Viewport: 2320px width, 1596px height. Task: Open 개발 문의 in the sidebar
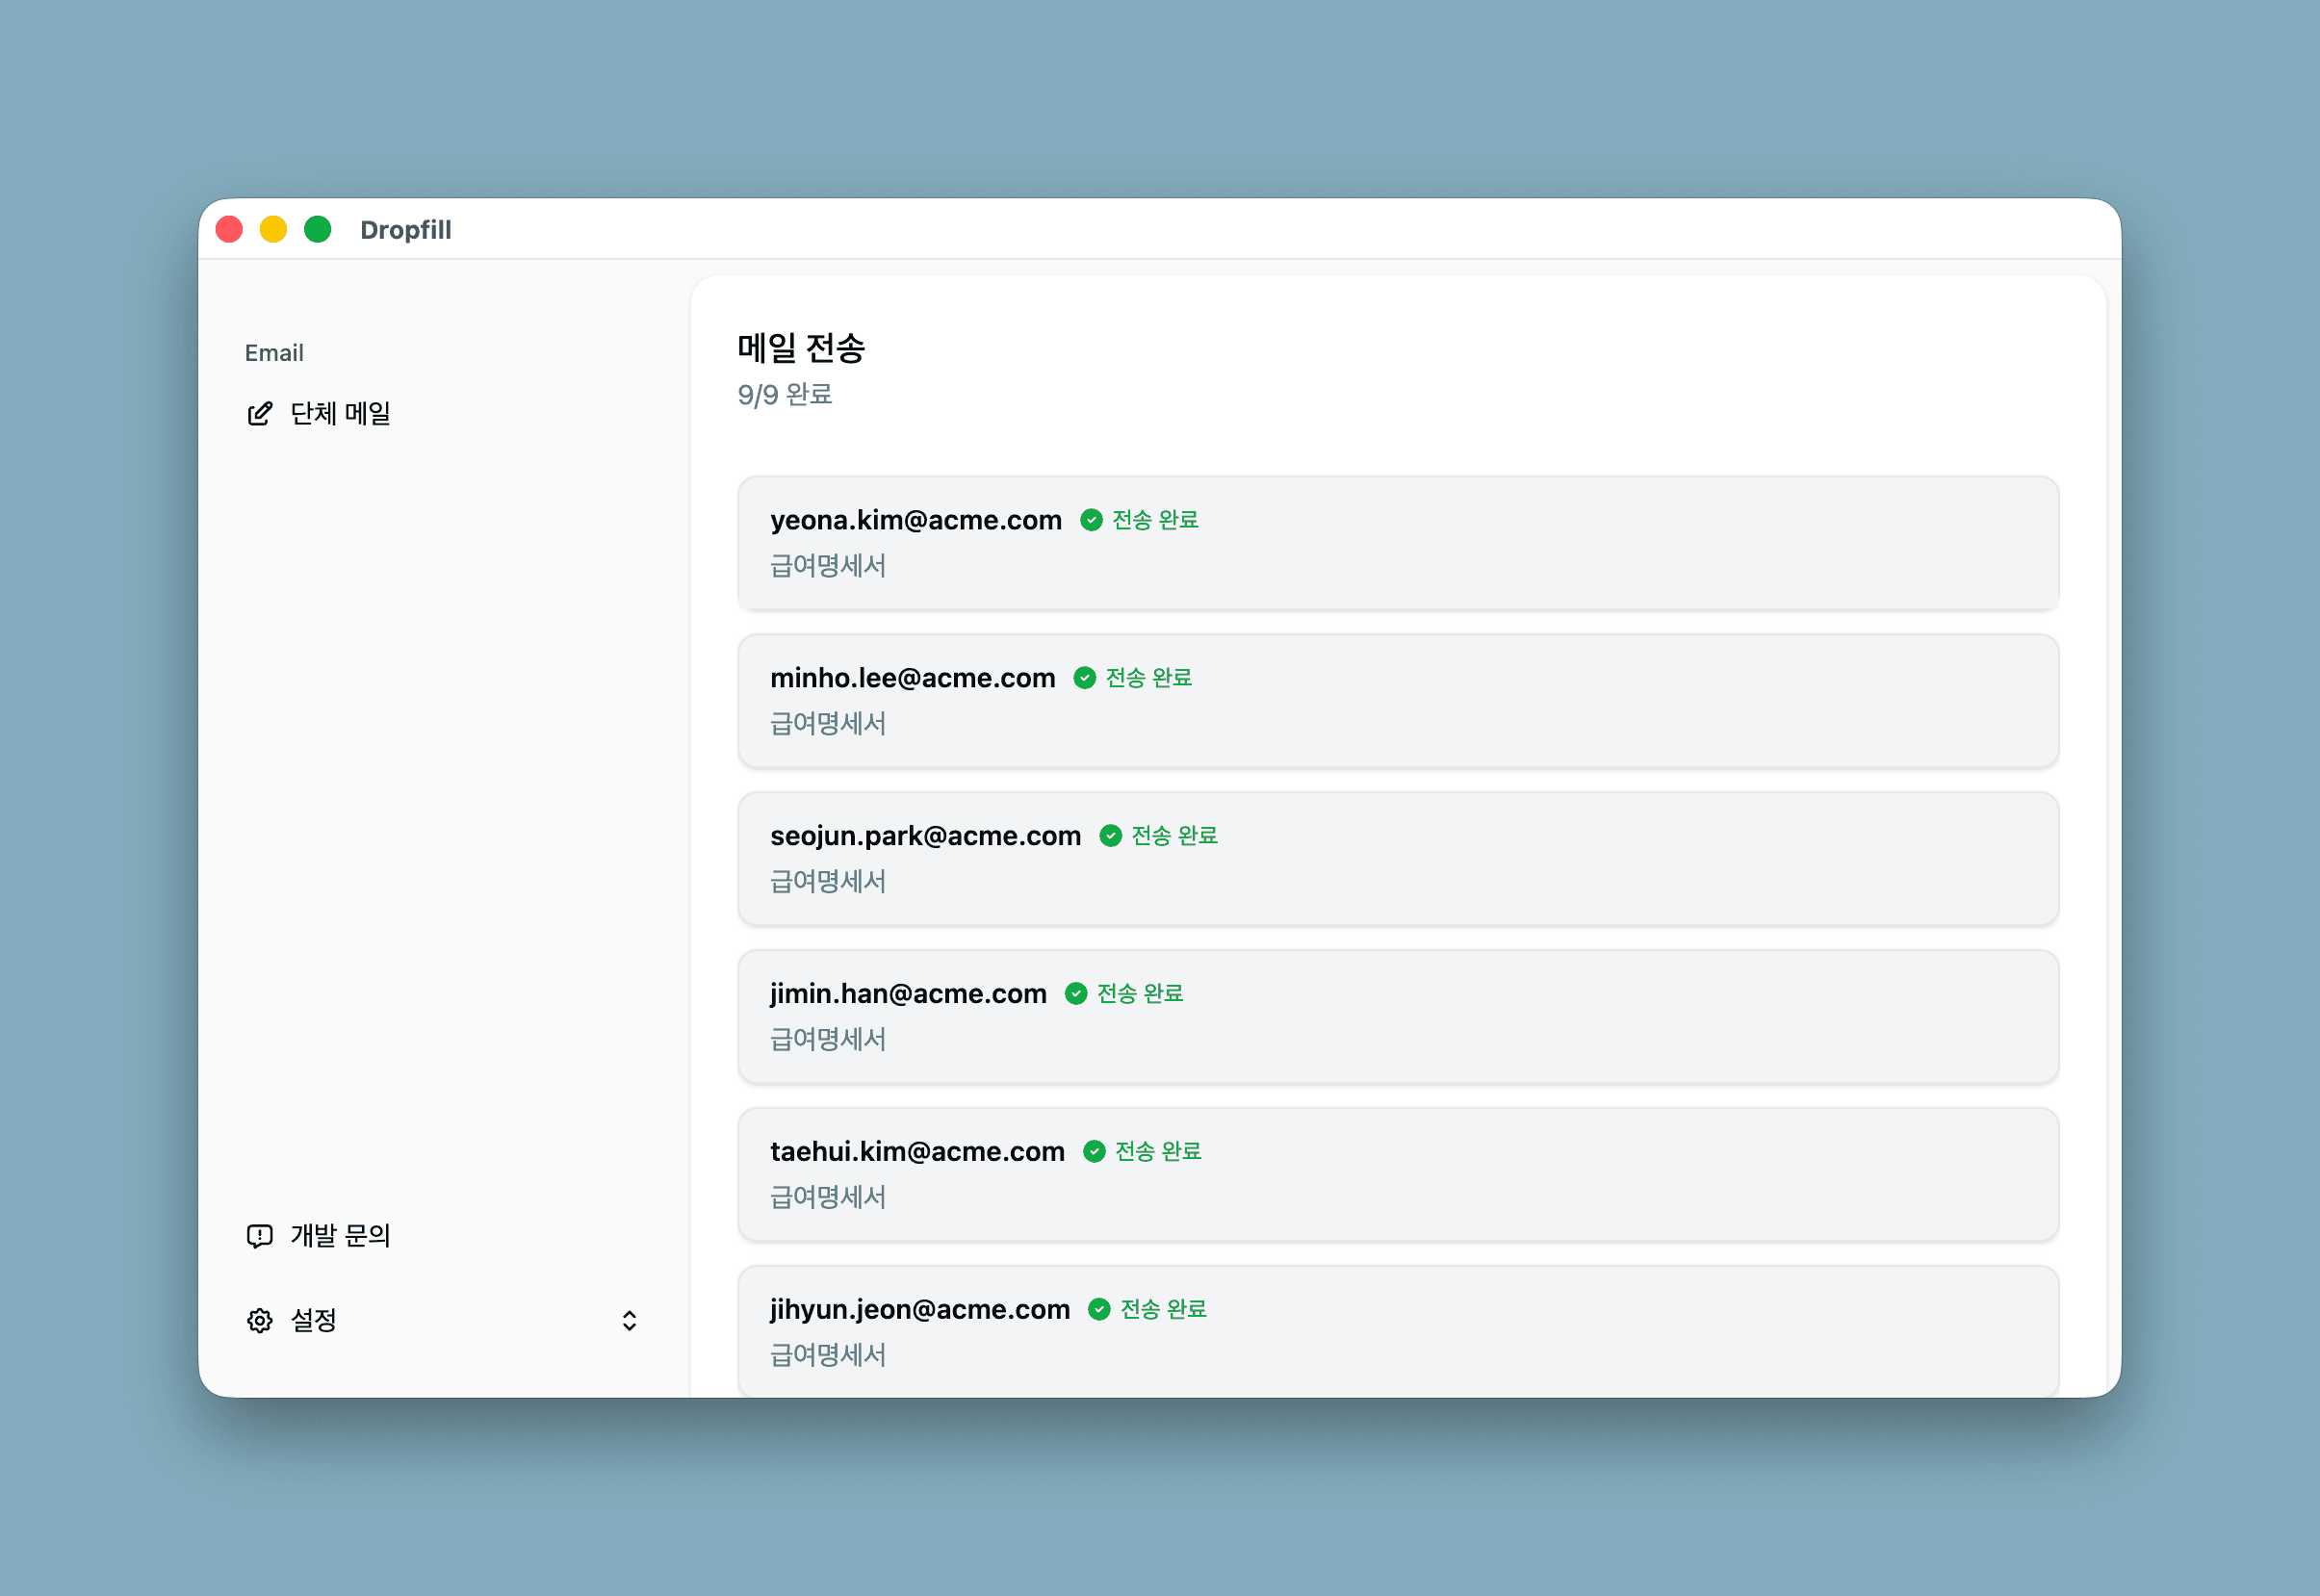point(340,1236)
